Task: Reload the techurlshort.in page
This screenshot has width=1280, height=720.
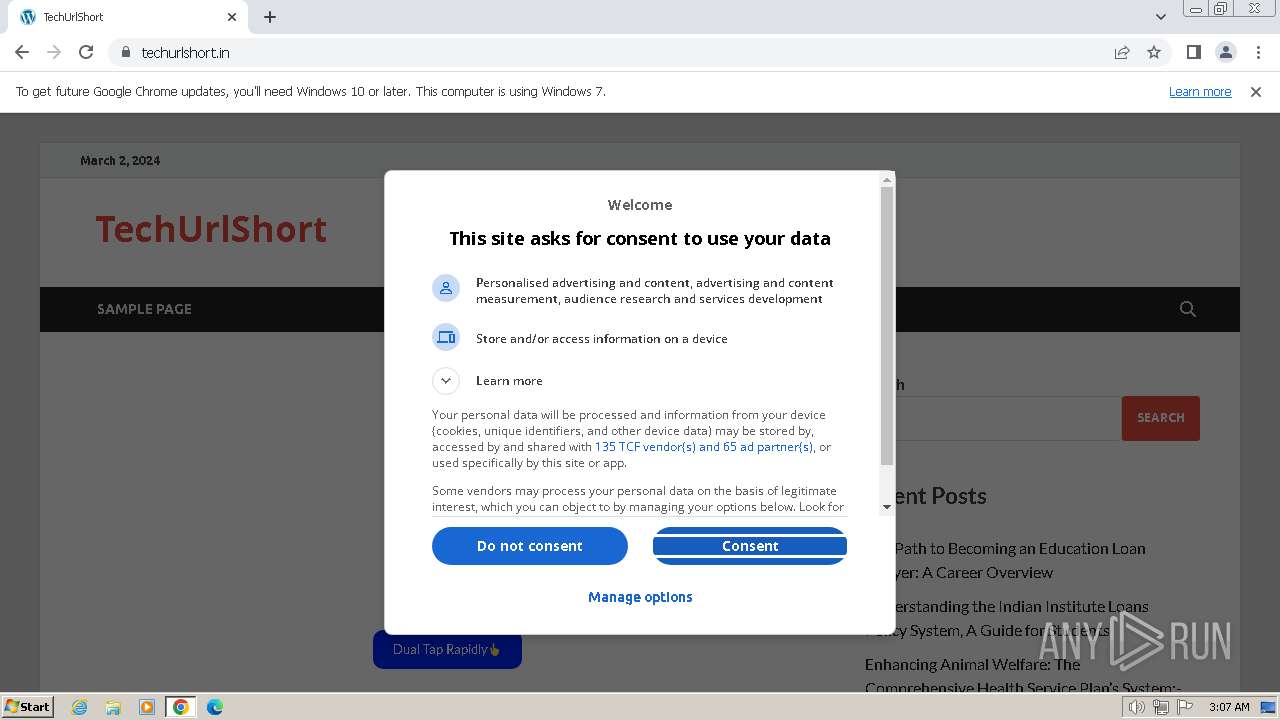Action: (x=86, y=52)
